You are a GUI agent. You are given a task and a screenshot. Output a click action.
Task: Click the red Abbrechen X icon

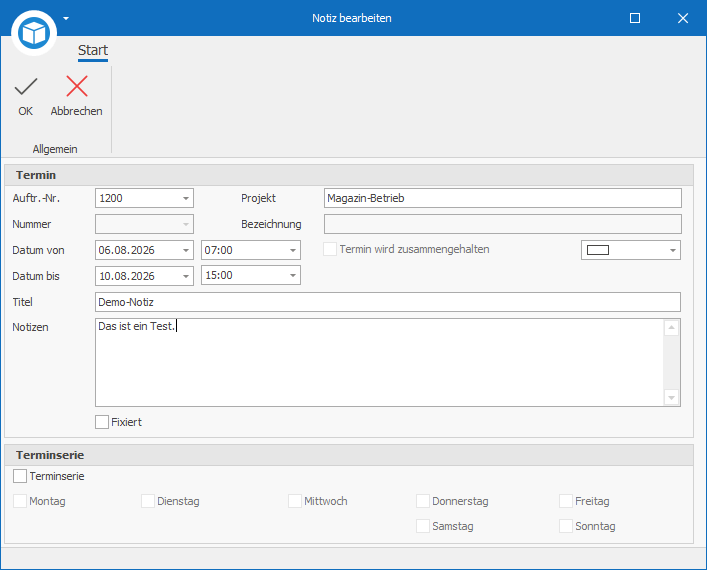[x=77, y=86]
